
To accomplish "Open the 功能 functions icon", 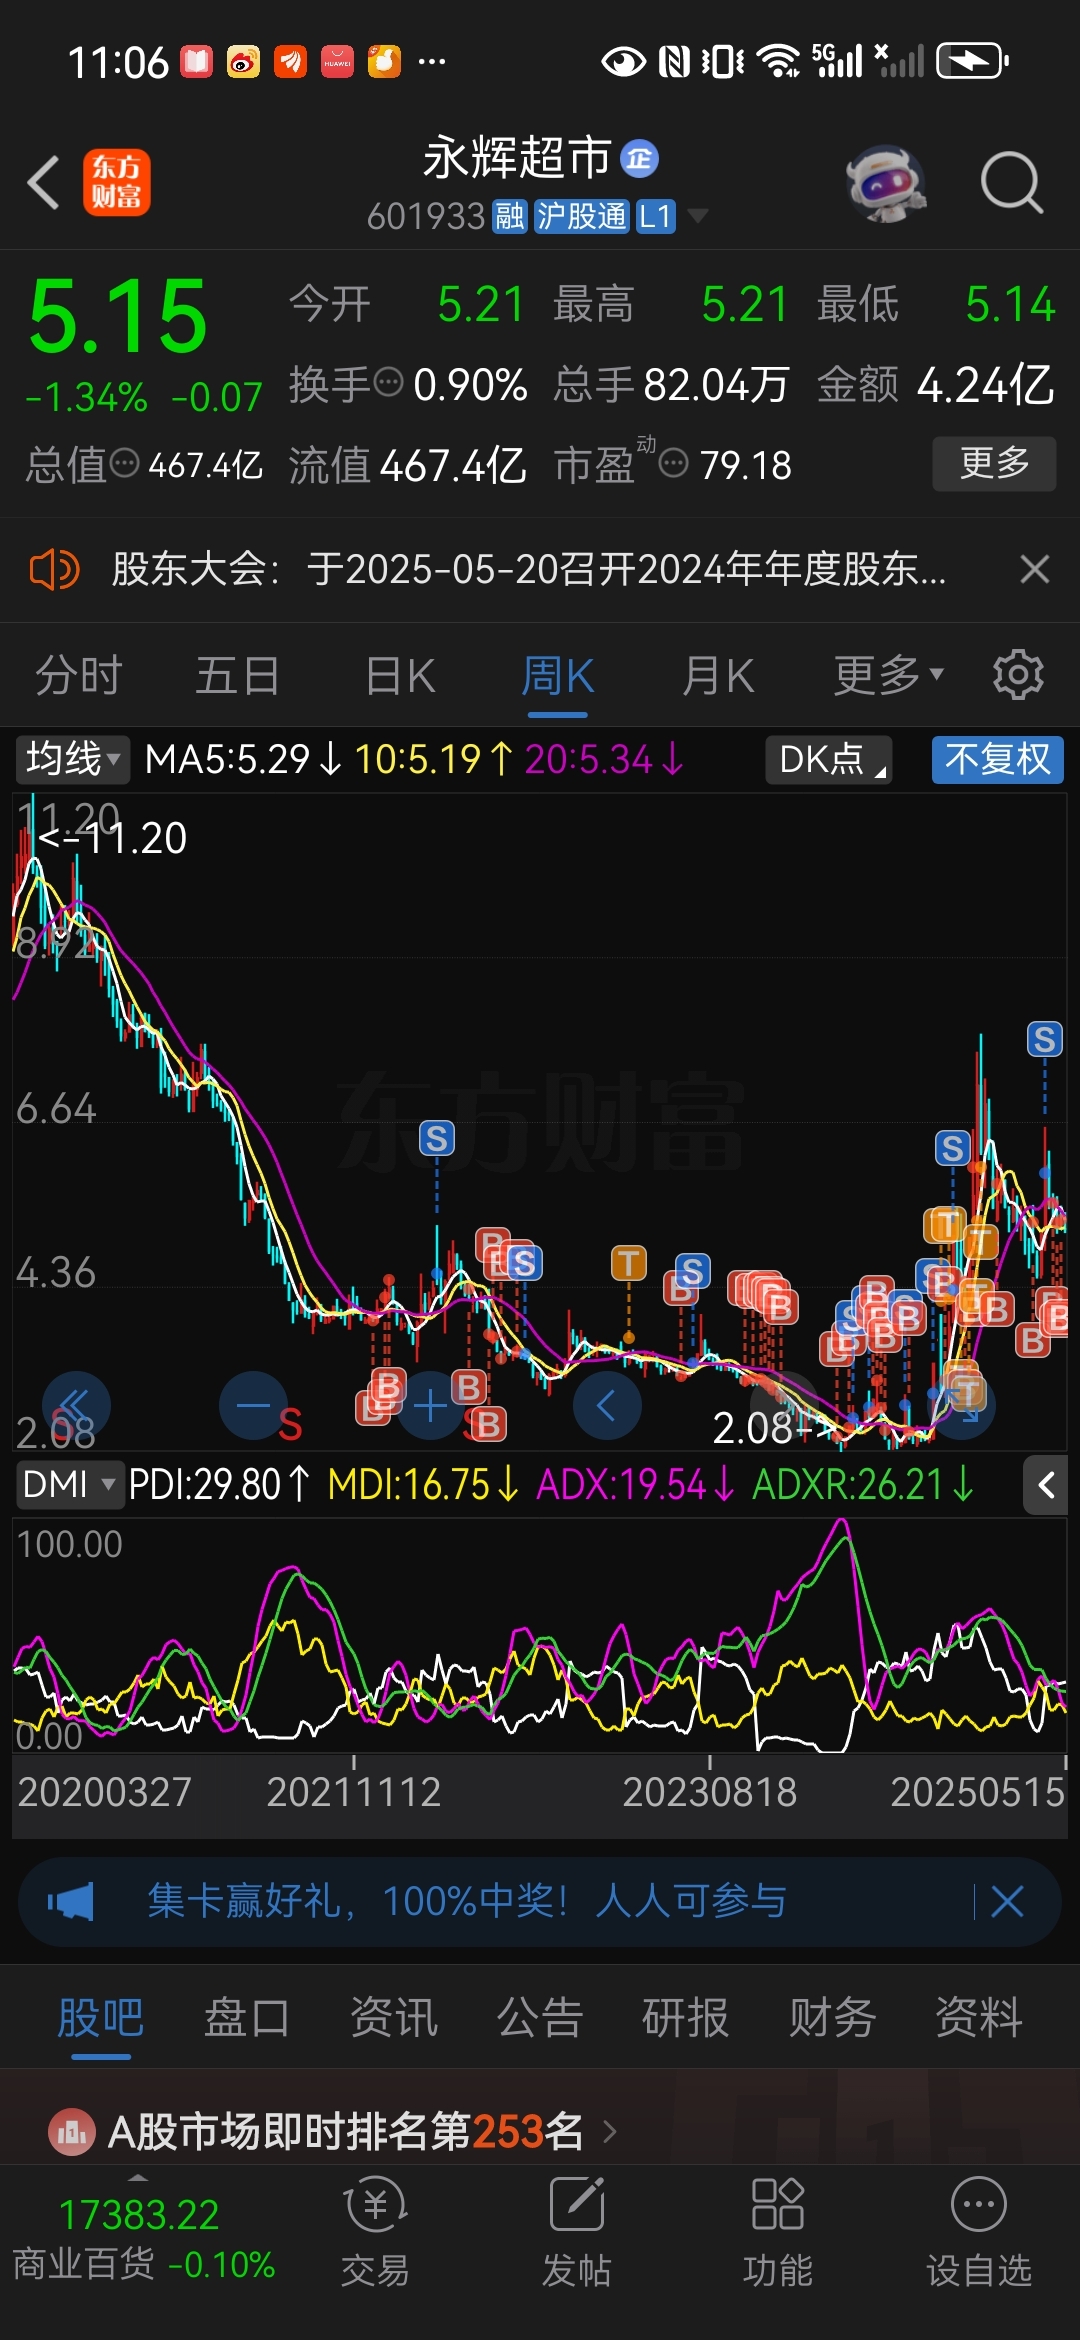I will pyautogui.click(x=778, y=2234).
